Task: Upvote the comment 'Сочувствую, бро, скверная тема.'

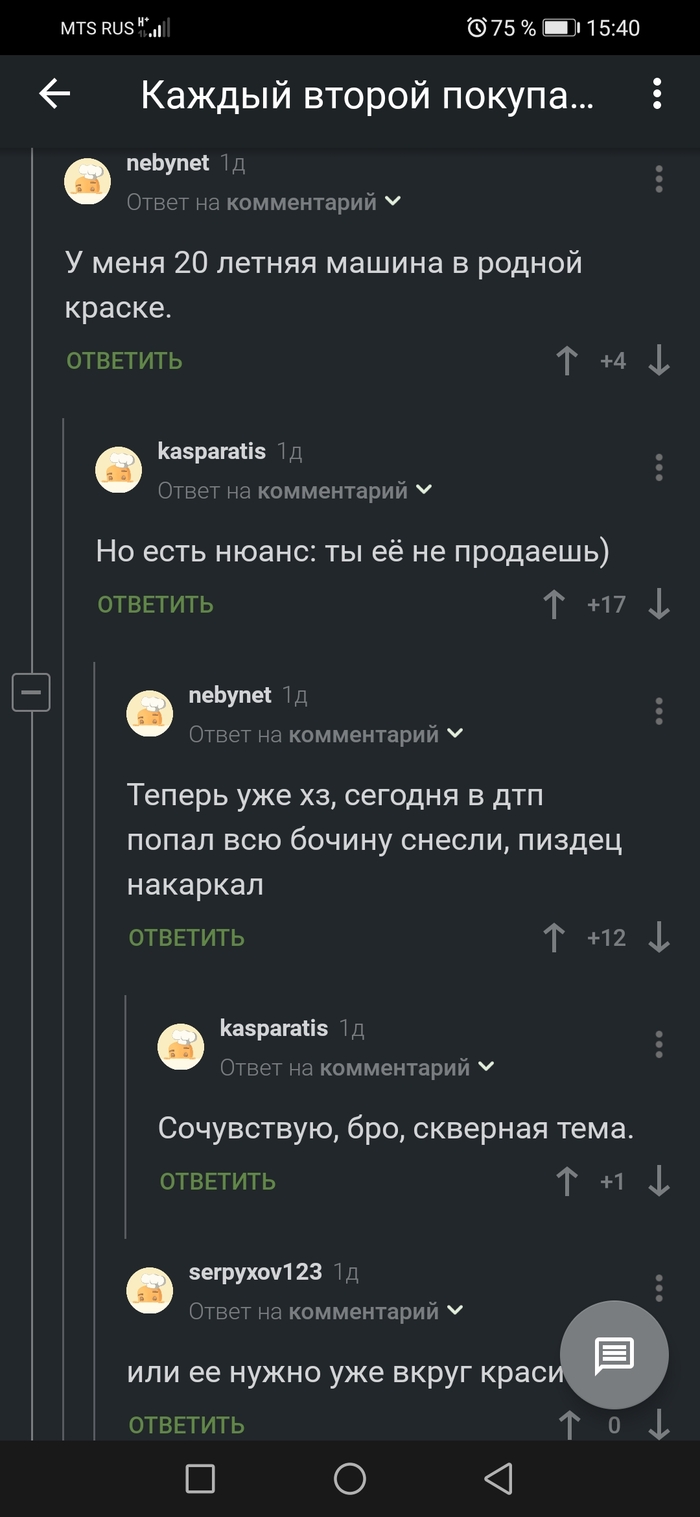Action: [x=566, y=1181]
